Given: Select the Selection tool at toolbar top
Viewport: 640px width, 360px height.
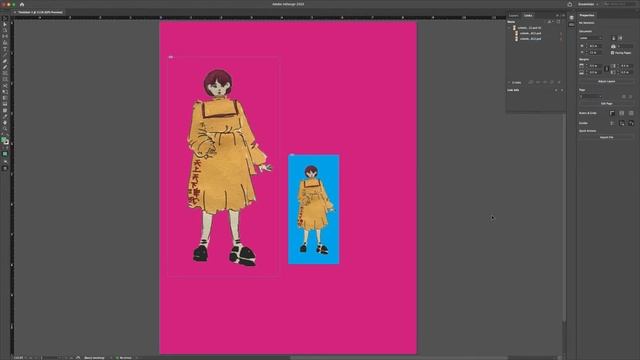Looking at the screenshot, I should [5, 18].
